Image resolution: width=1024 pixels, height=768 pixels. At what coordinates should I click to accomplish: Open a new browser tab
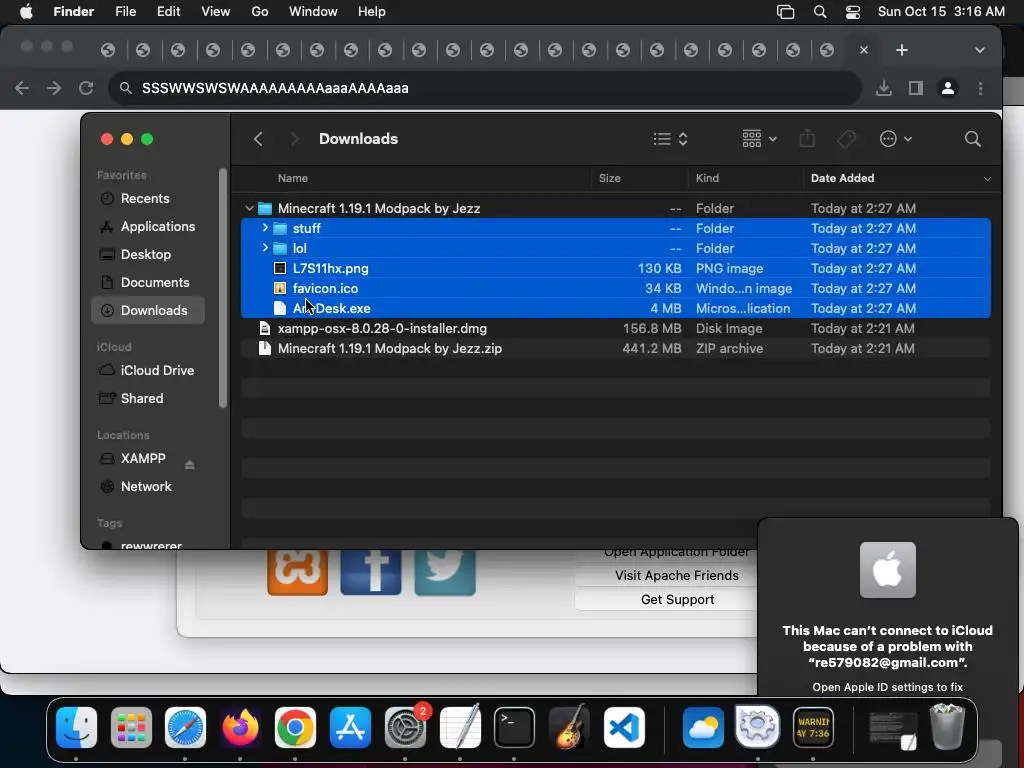coord(902,50)
